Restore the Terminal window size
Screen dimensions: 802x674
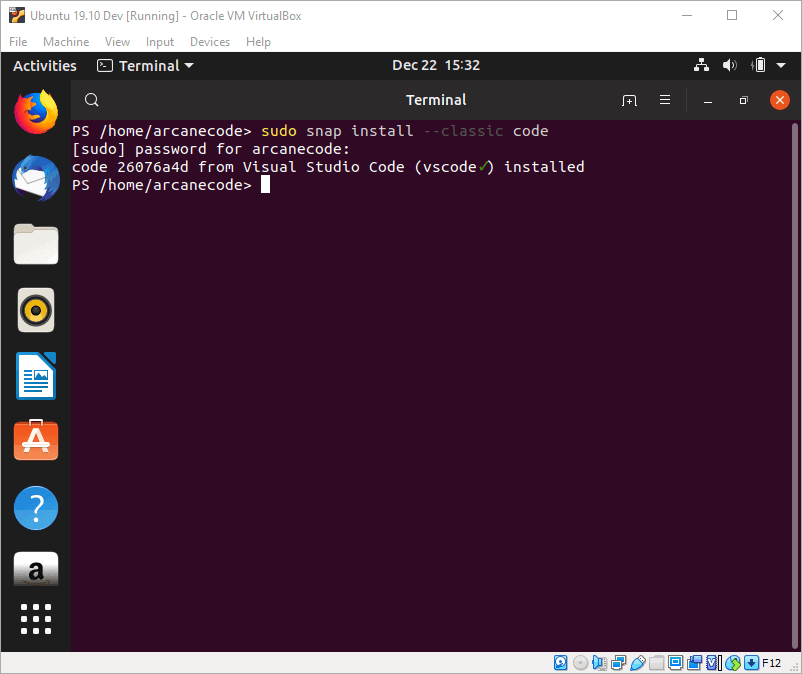pyautogui.click(x=744, y=100)
